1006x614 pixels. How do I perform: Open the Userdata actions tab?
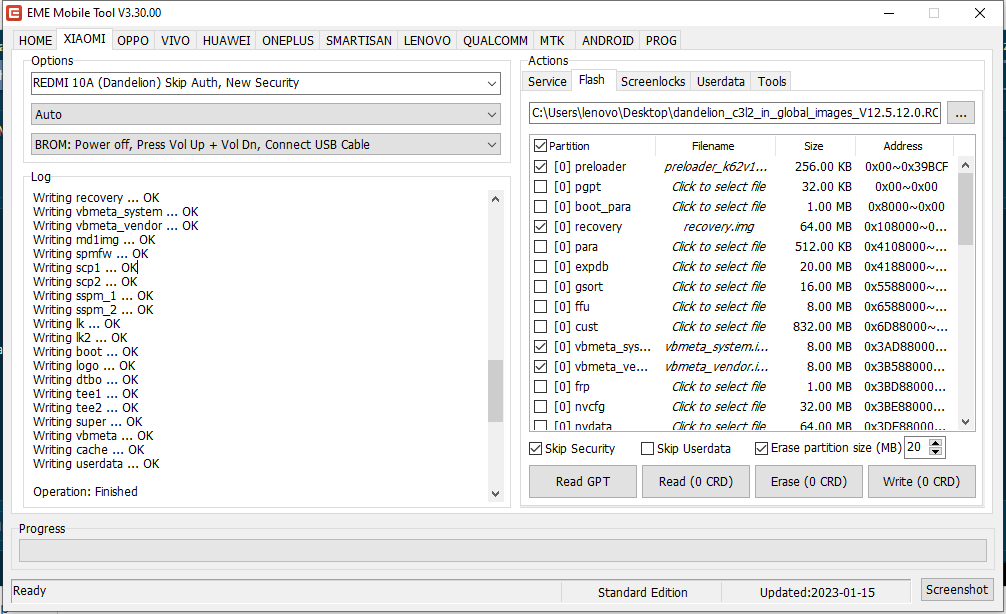[720, 81]
